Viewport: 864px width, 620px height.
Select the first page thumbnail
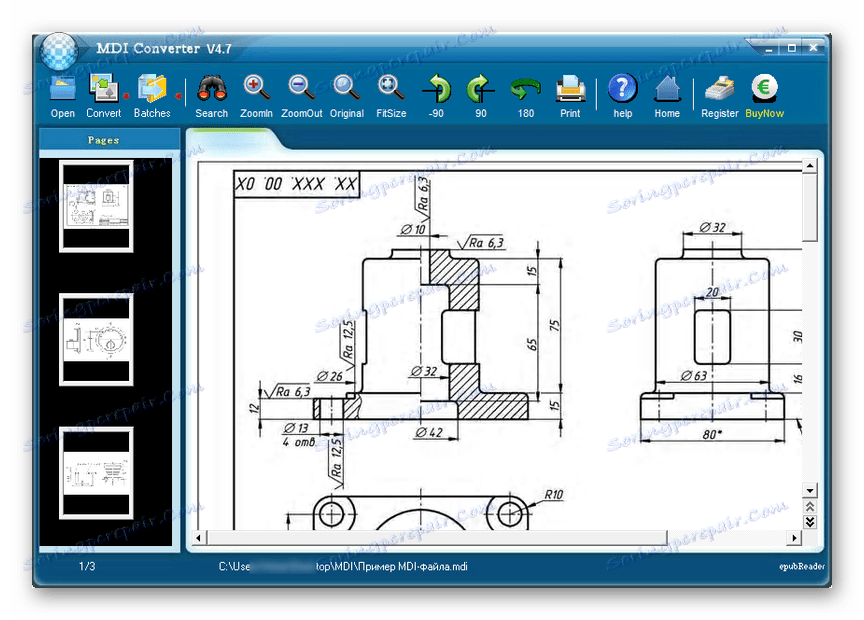point(96,206)
